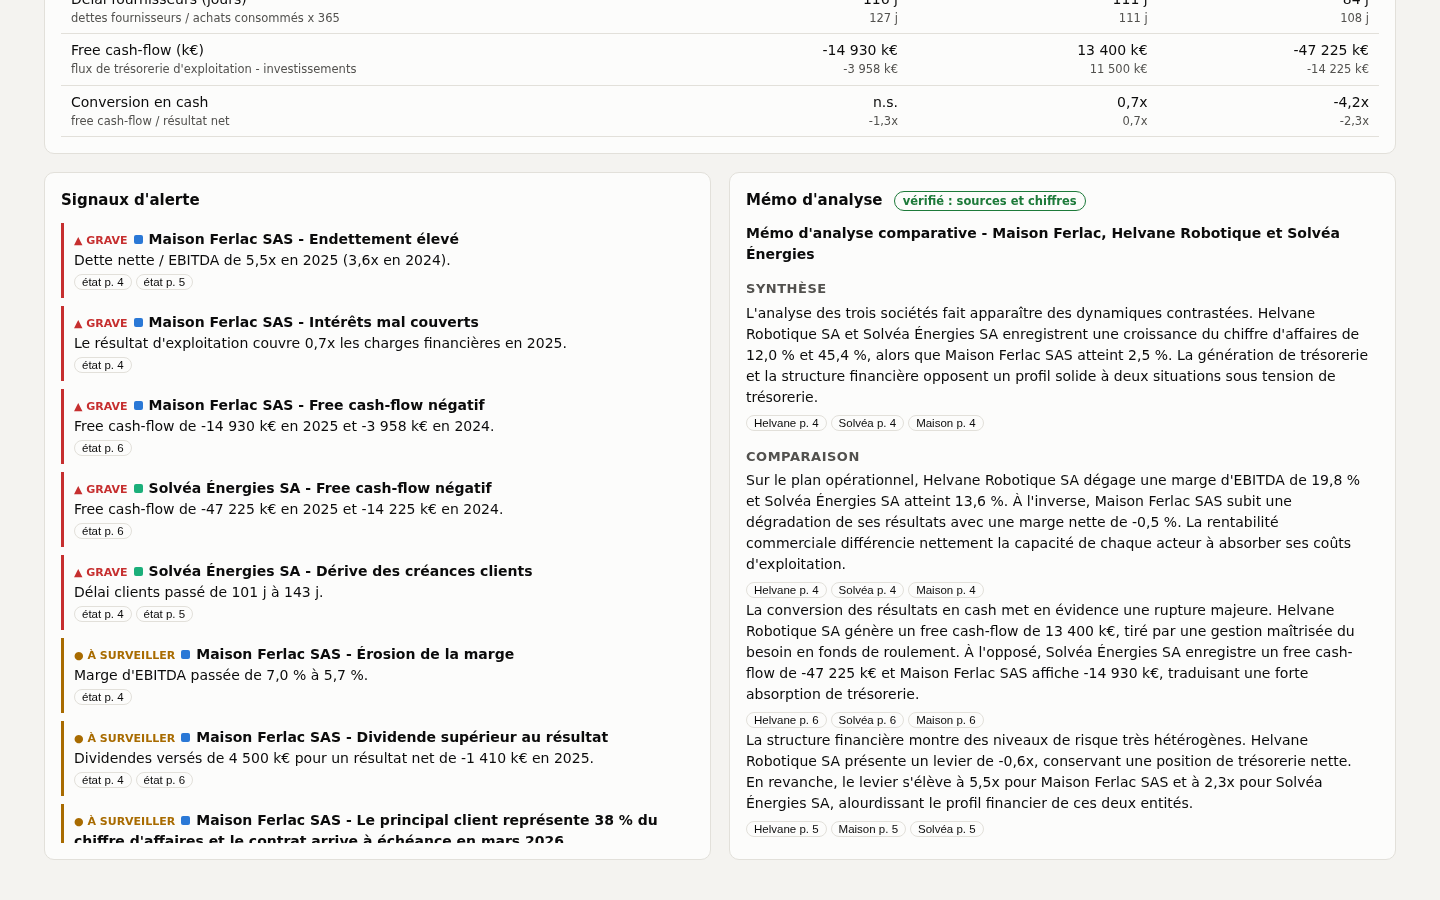
Task: Select alert 'Maison Ferlac SAS - Érosion de la marge'
Action: click(x=355, y=654)
